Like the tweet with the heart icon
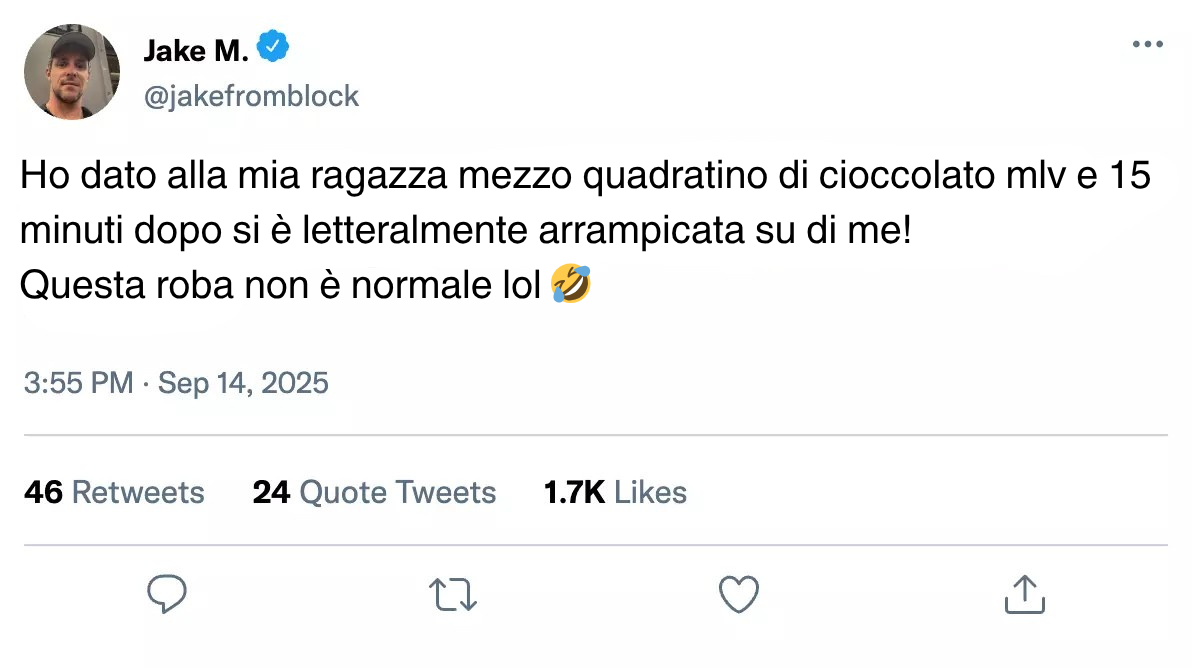Image resolution: width=1192 pixels, height=668 pixels. click(739, 594)
